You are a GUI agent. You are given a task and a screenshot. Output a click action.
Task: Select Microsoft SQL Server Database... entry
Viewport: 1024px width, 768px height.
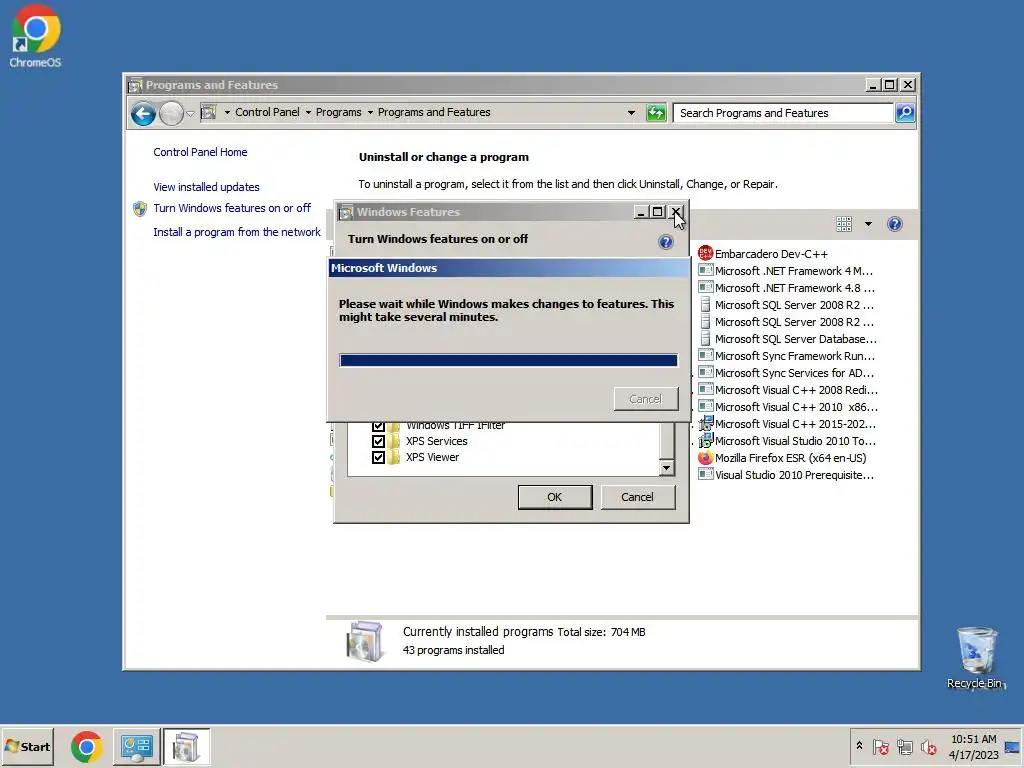[x=788, y=339]
